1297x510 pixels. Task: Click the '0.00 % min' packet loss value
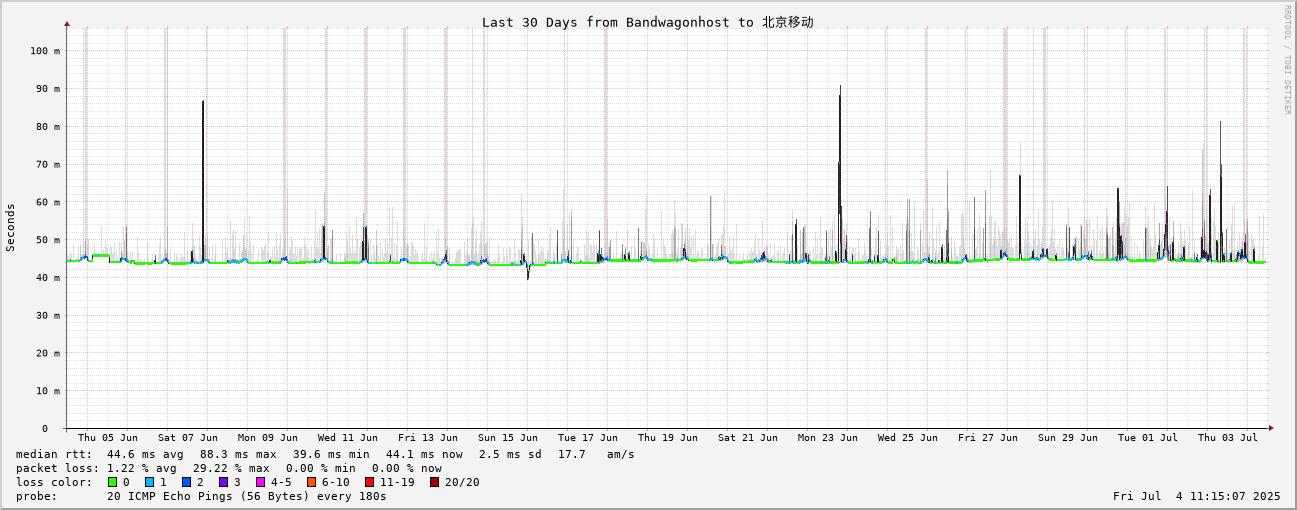(x=321, y=468)
